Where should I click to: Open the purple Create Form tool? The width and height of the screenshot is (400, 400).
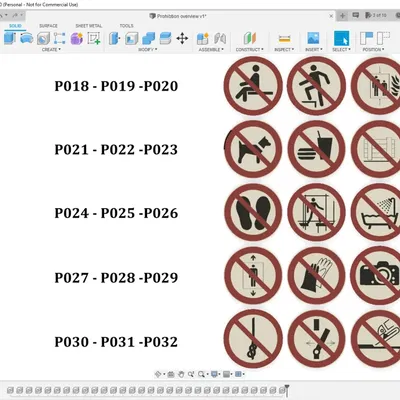[77, 38]
